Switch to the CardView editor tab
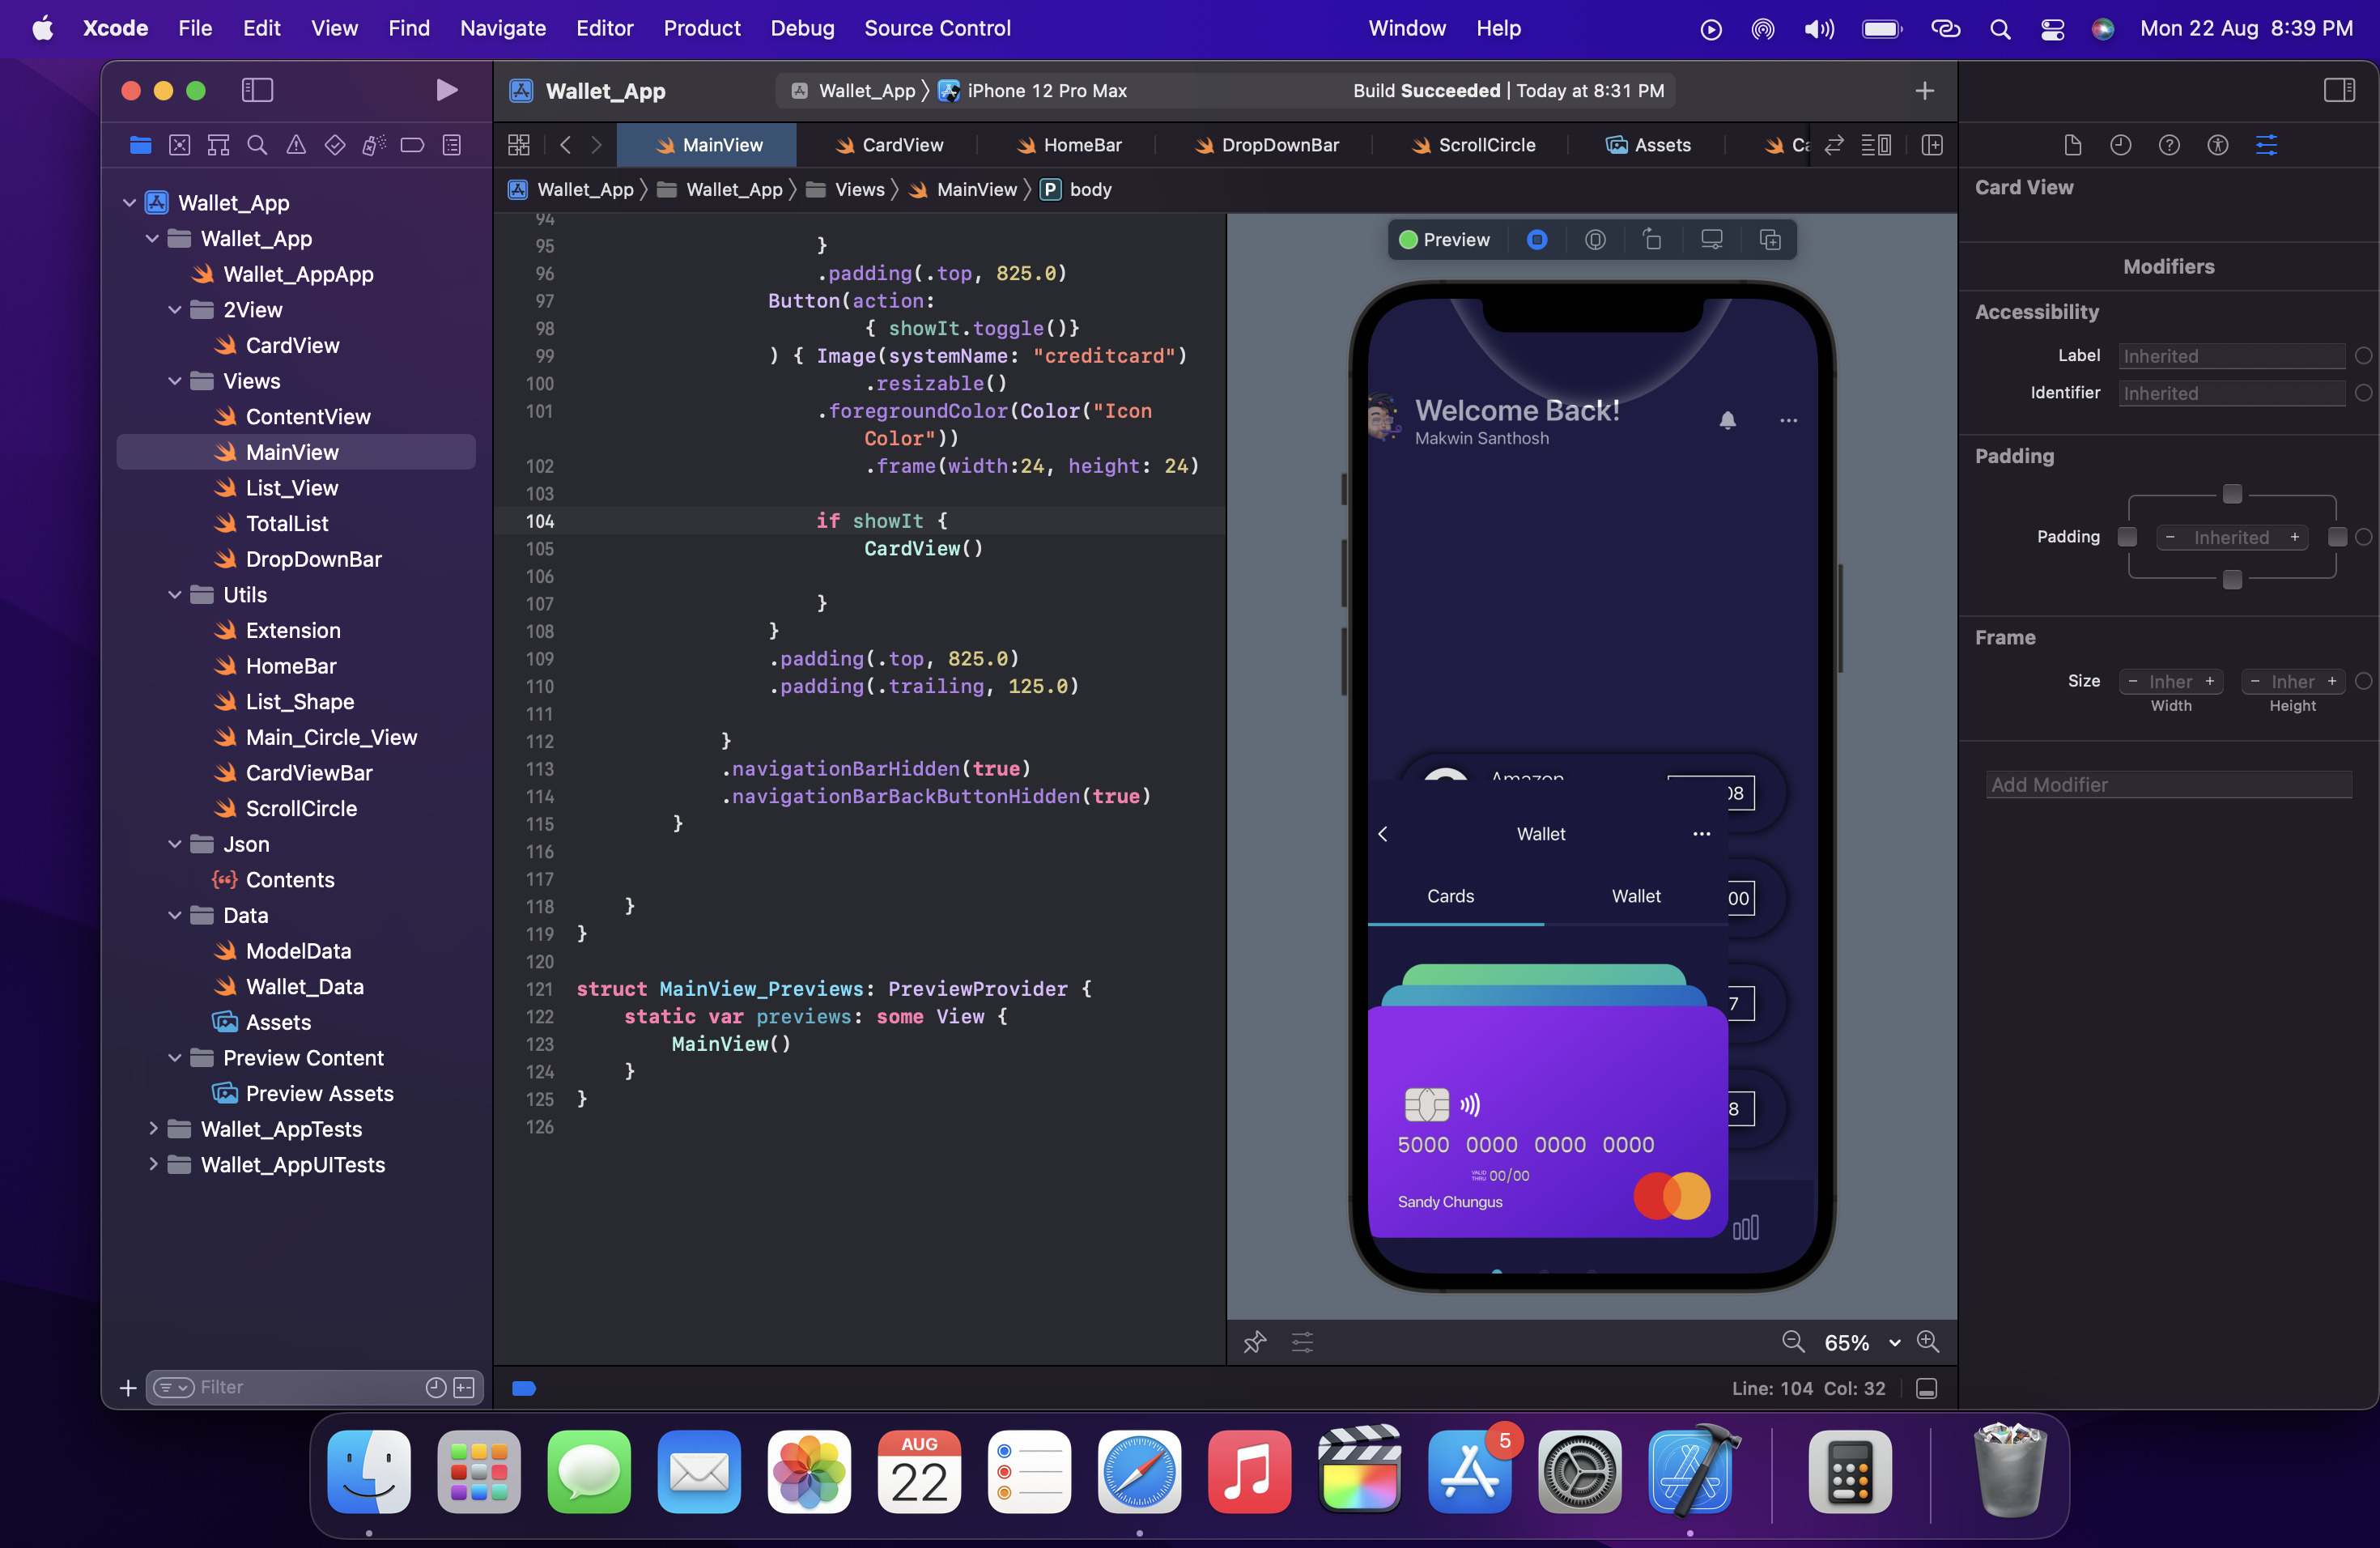 889,145
